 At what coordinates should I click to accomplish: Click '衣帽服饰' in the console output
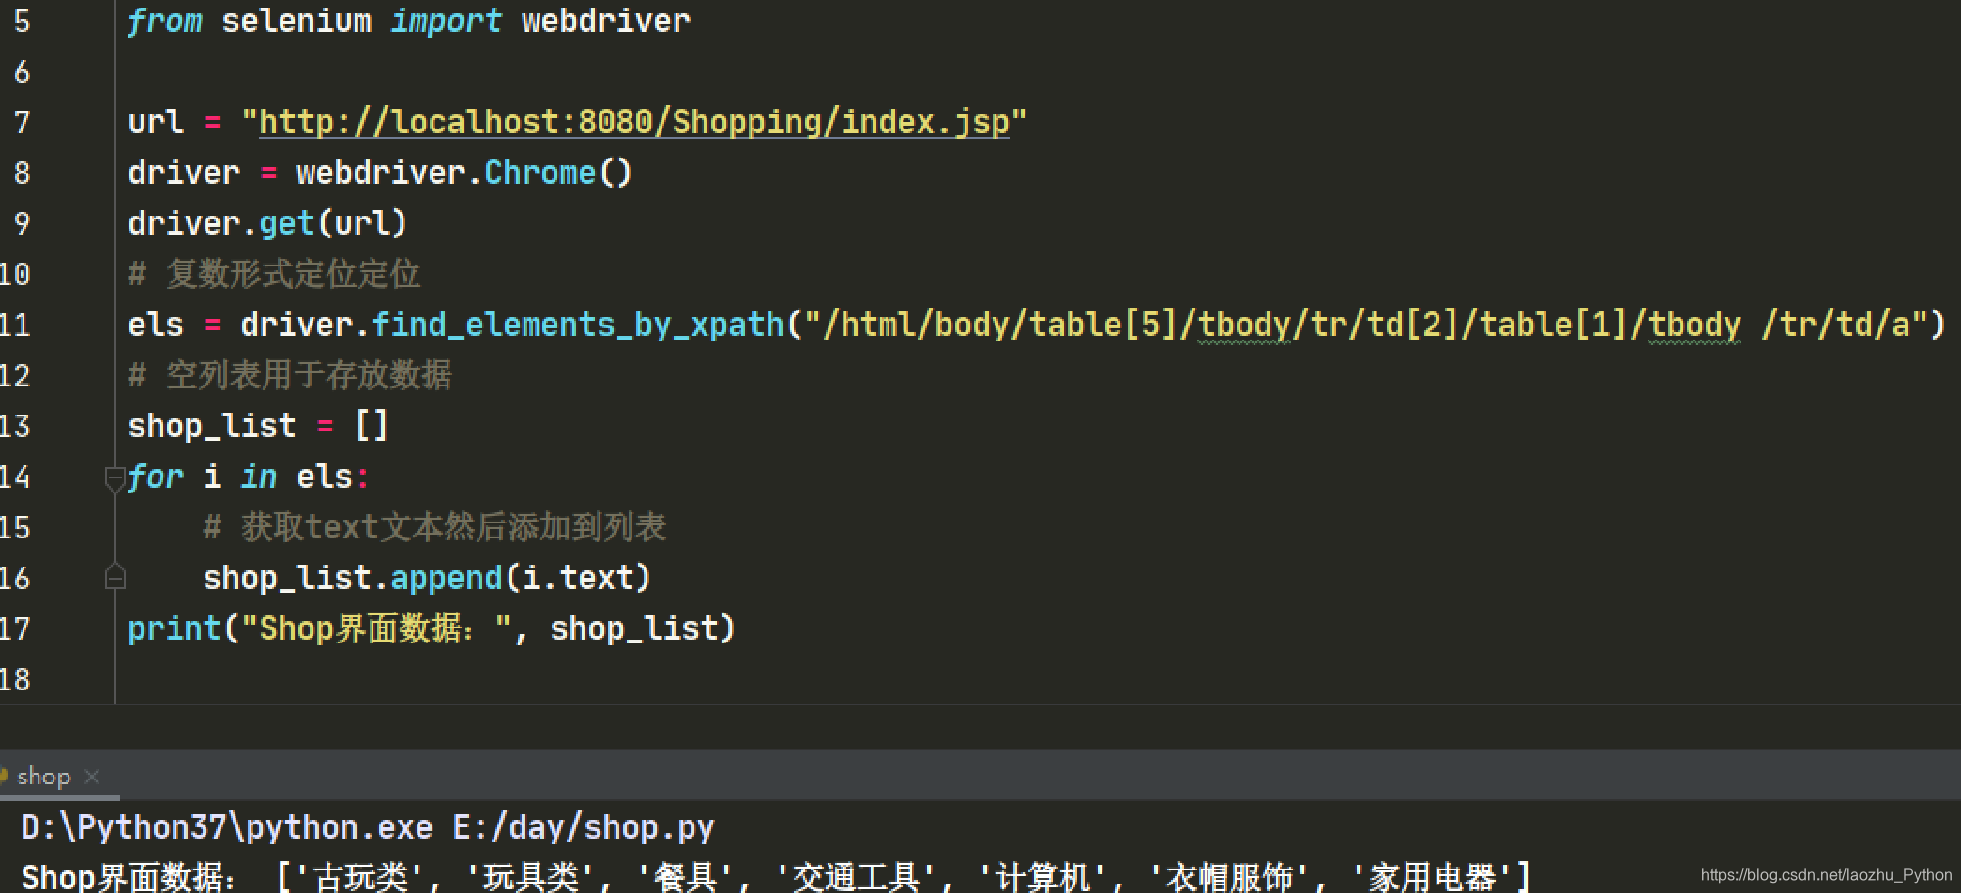(x=1229, y=877)
